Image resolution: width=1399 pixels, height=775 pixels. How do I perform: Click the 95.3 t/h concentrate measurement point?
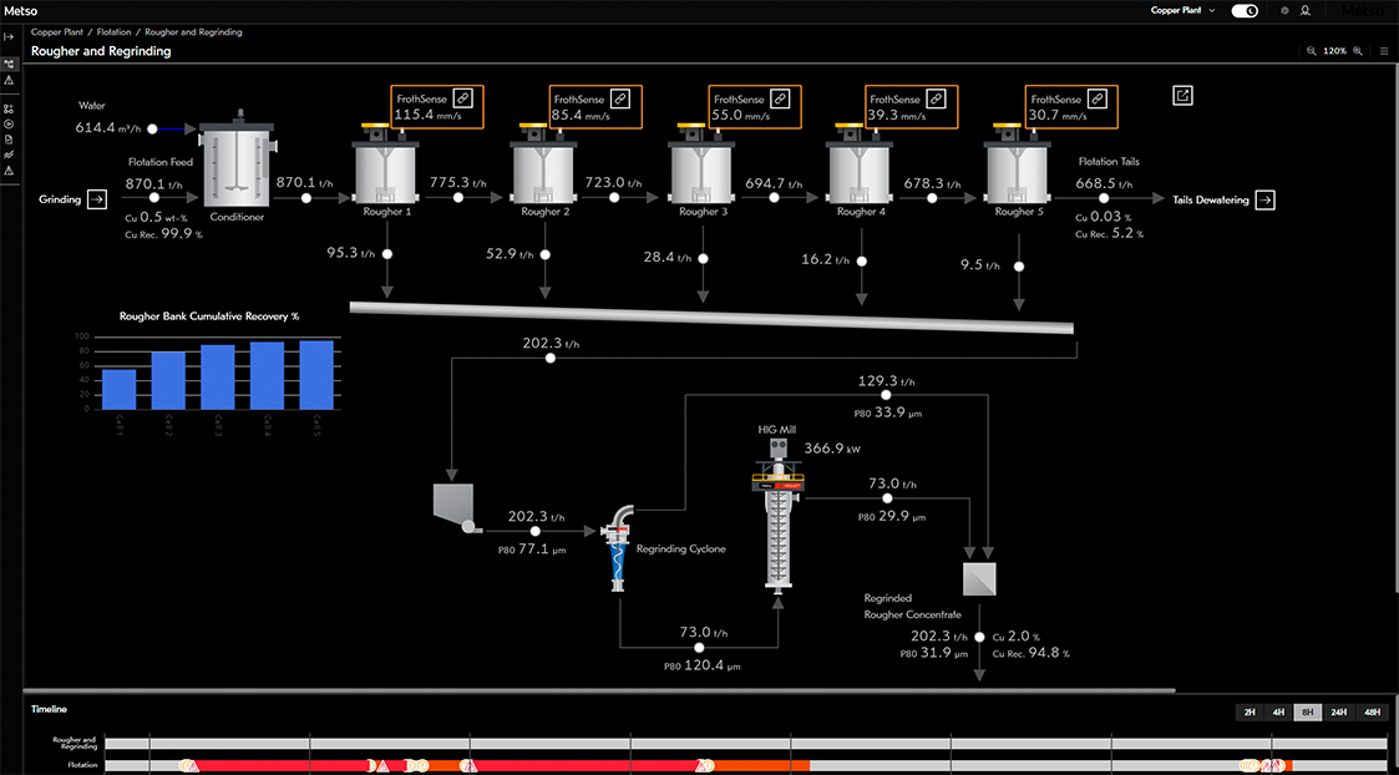coord(387,254)
